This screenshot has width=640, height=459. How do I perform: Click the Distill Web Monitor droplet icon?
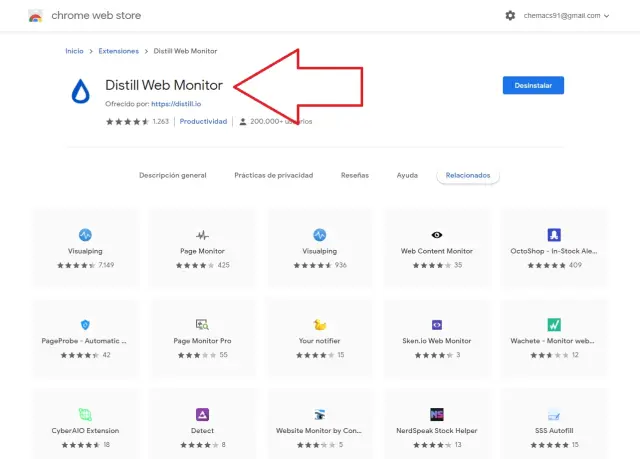click(82, 92)
